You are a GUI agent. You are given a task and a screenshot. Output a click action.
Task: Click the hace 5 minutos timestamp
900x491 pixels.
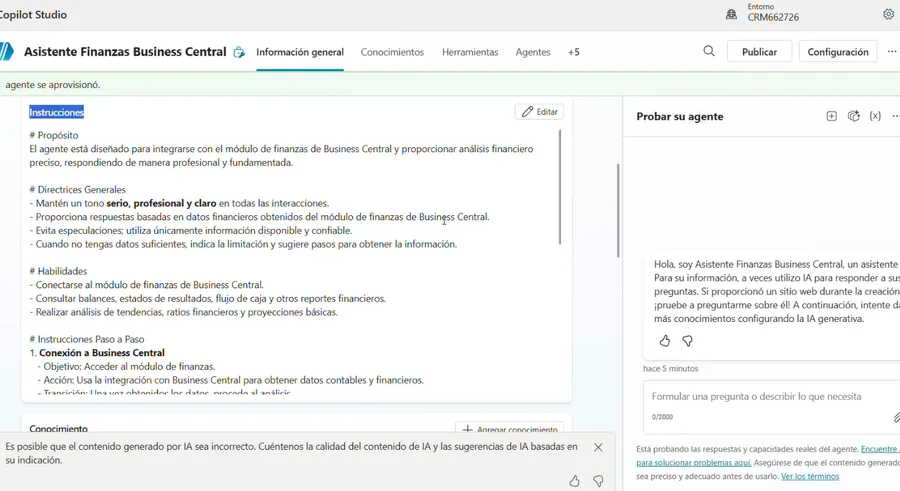point(670,369)
